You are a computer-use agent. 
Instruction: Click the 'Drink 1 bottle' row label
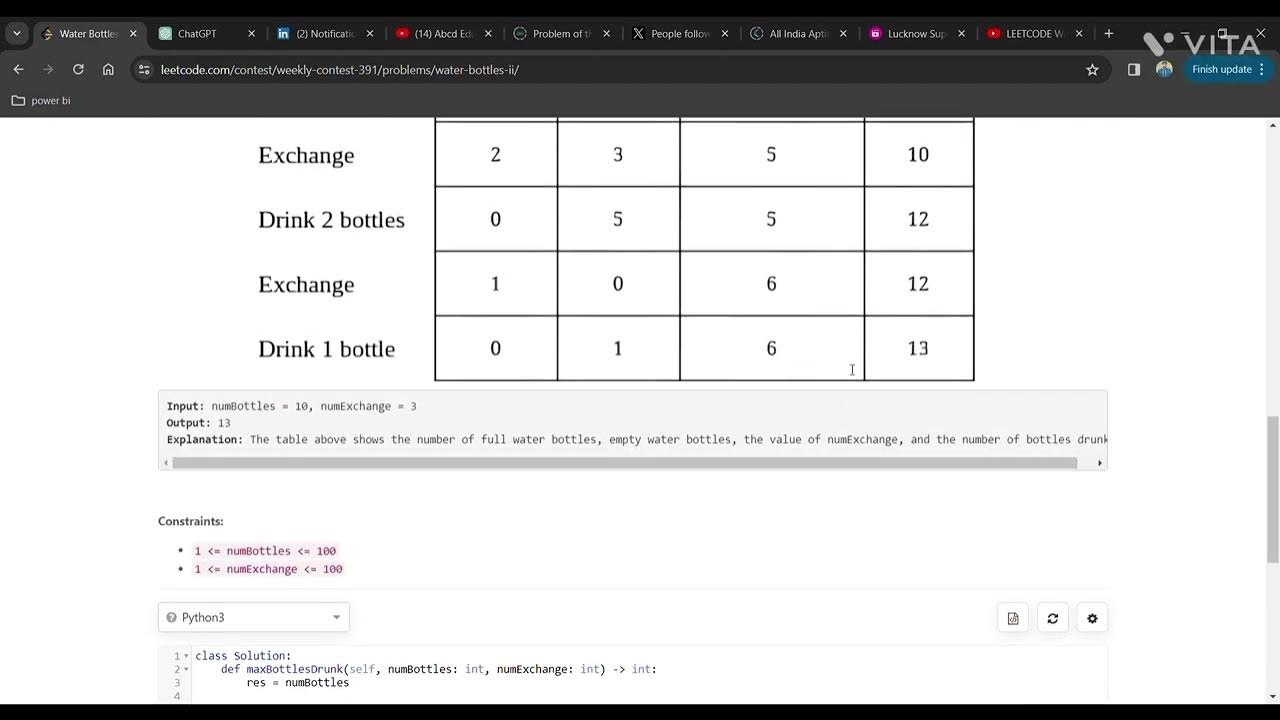(326, 349)
